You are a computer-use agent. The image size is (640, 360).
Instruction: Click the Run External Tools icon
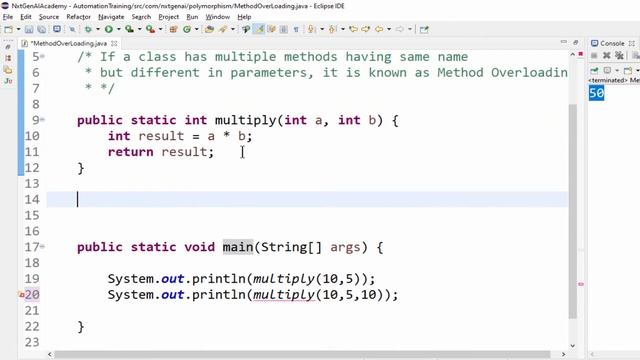point(150,29)
